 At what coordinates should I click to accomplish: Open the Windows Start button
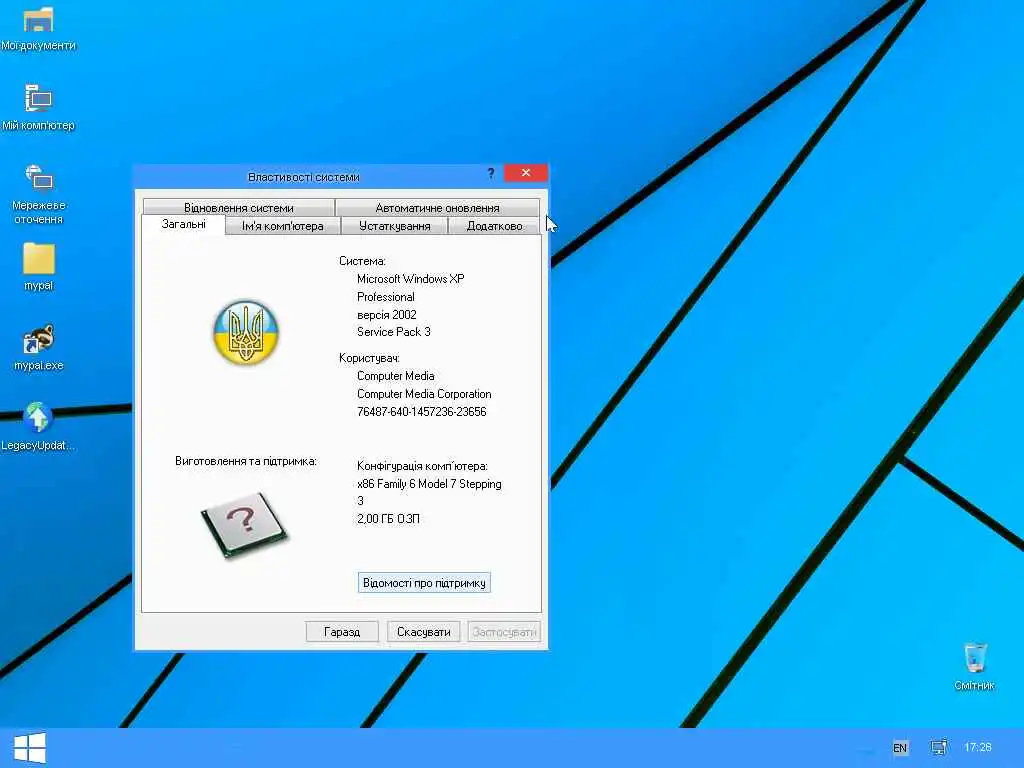tap(29, 748)
